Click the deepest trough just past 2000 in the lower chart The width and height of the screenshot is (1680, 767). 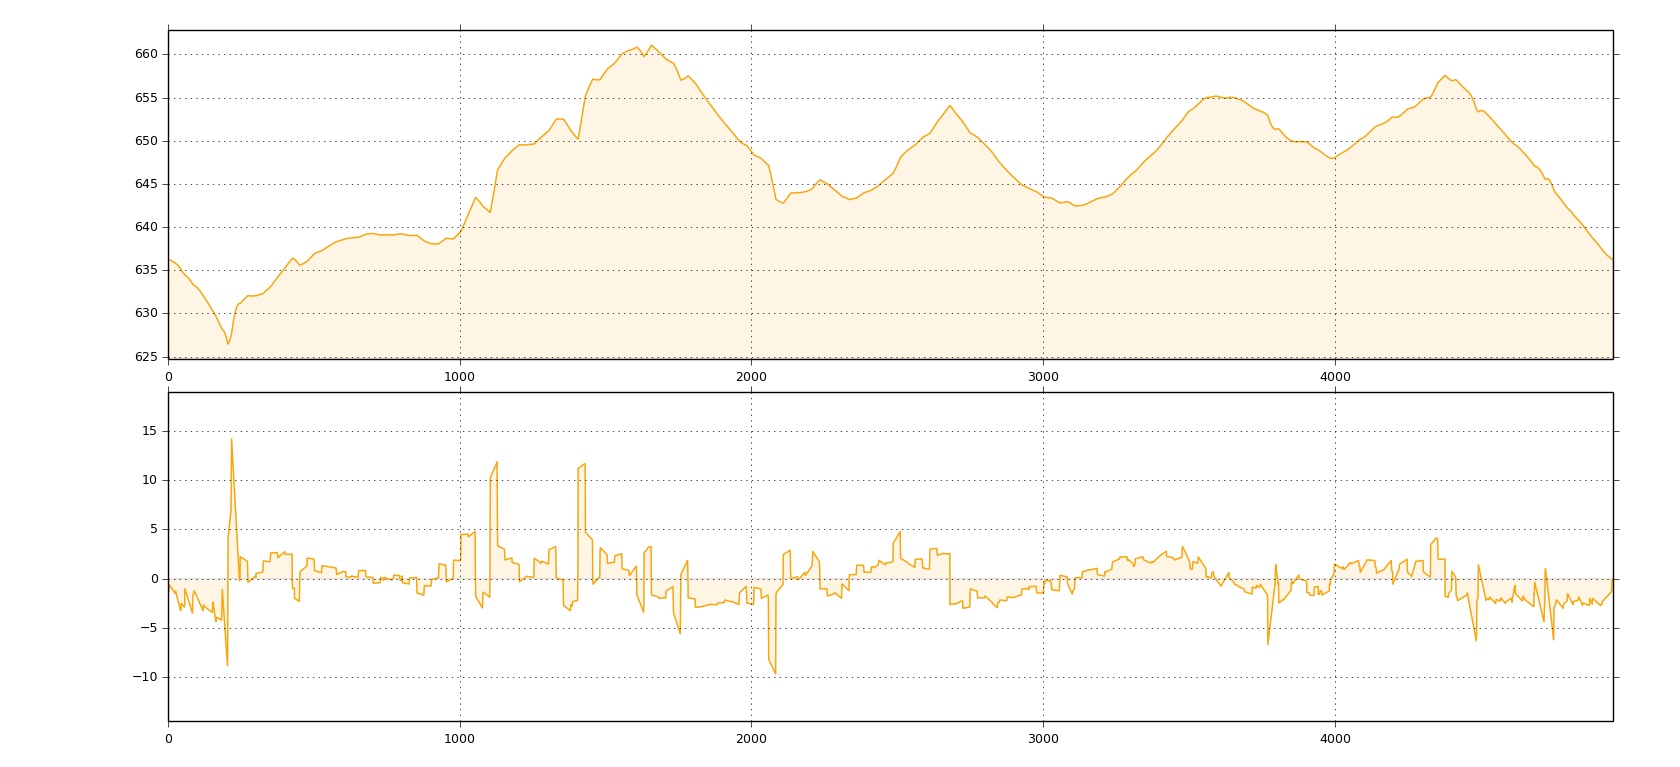(x=775, y=673)
